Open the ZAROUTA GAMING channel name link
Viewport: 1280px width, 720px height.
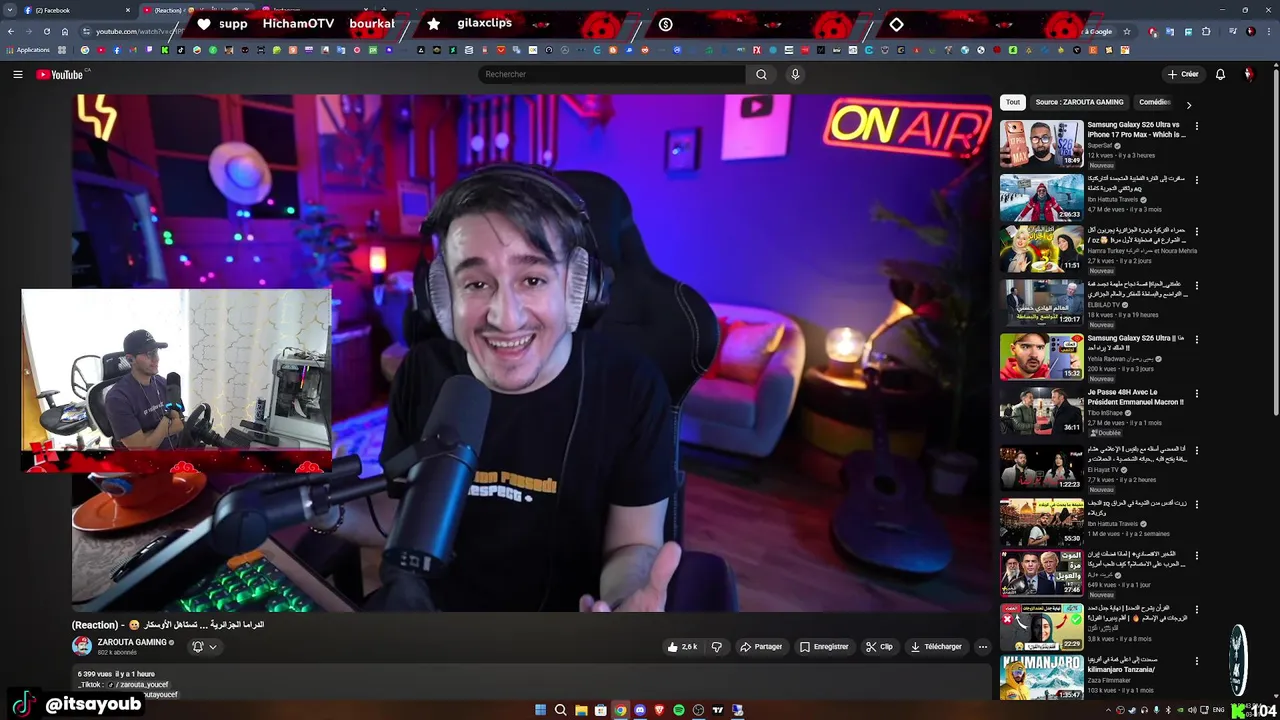[132, 642]
